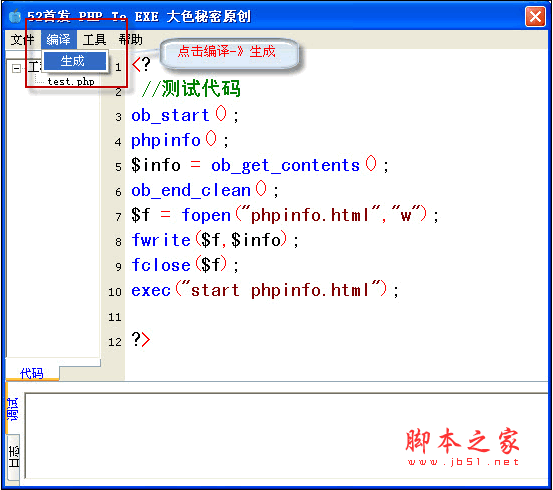The width and height of the screenshot is (553, 490).
Task: Switch to the 代码 tab
Action: [x=32, y=373]
